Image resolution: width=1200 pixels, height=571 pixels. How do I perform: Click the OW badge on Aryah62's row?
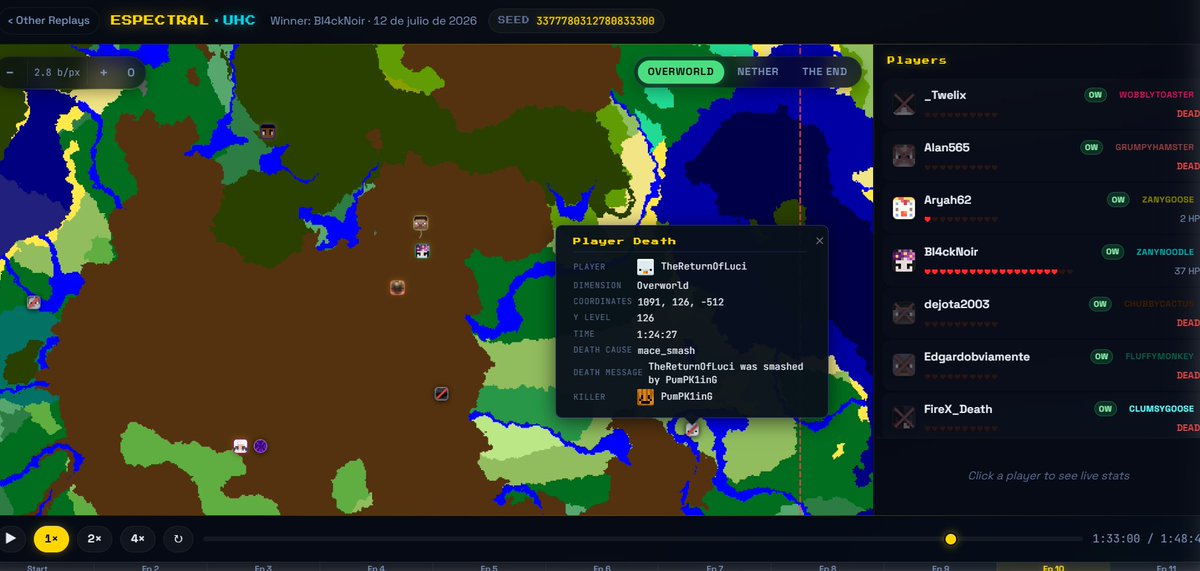pyautogui.click(x=1118, y=200)
